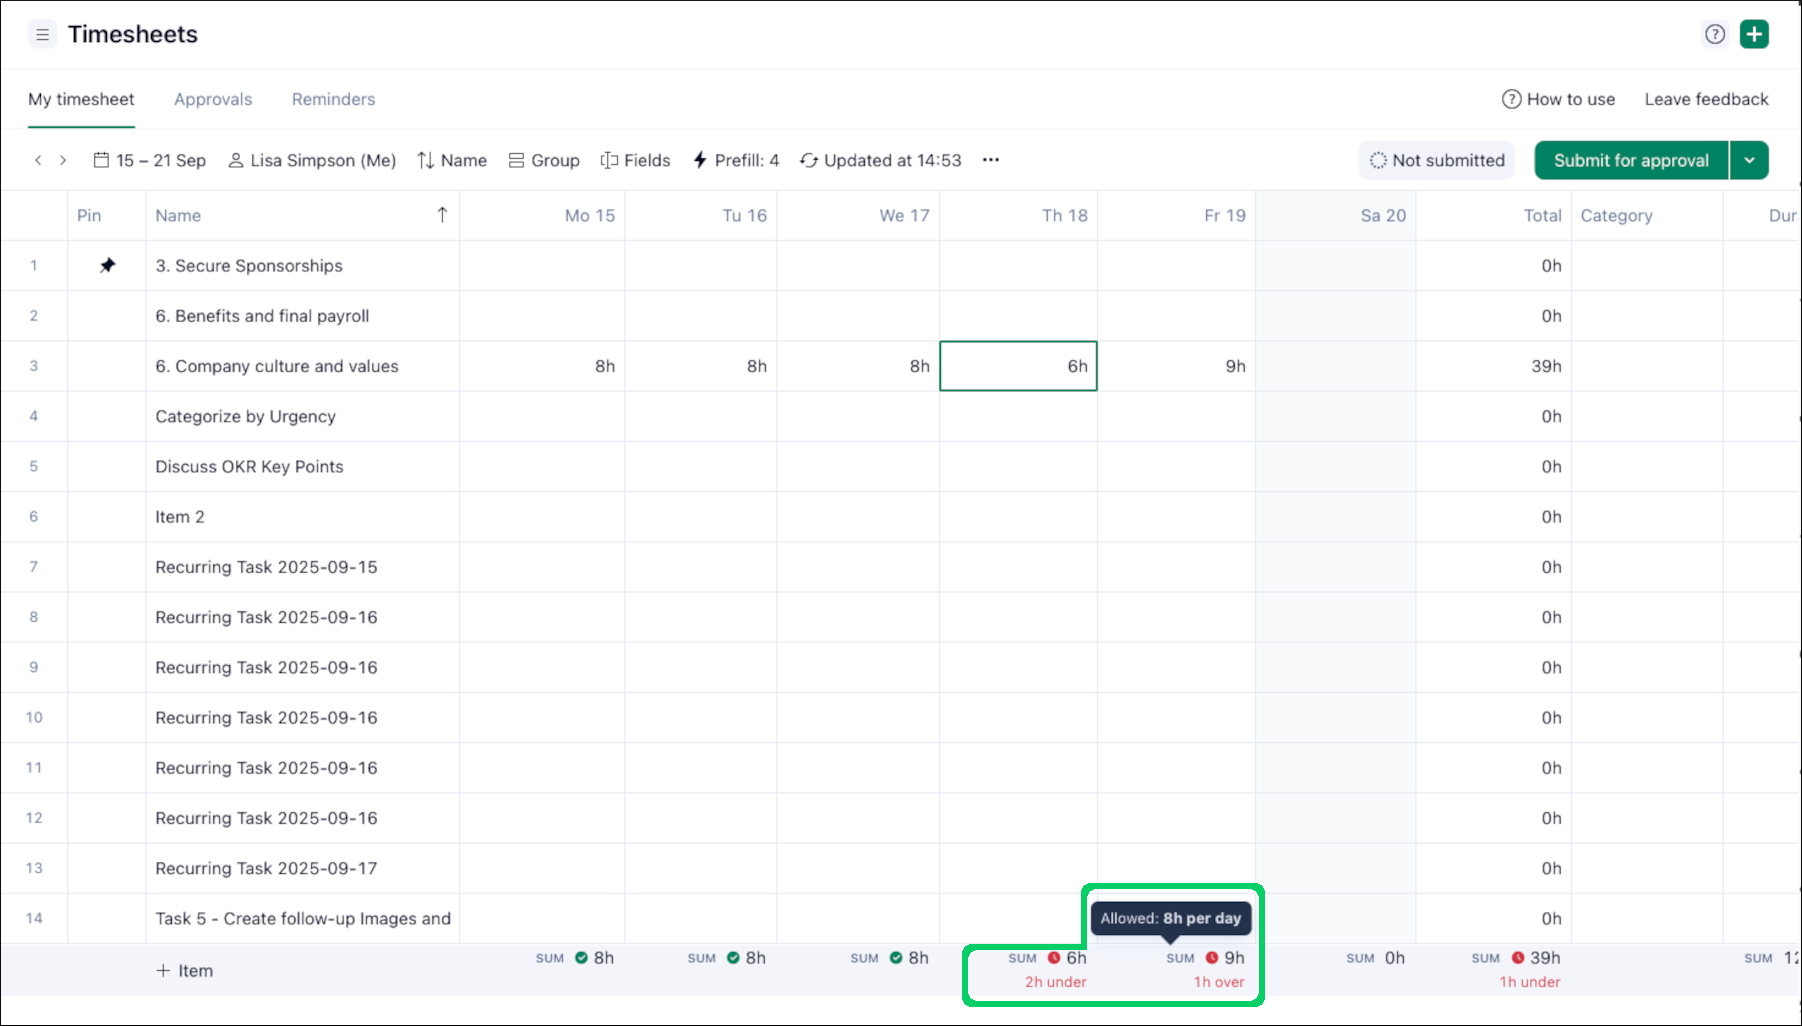Switch to the Reminders tab
Viewport: 1802px width, 1026px height.
(333, 99)
